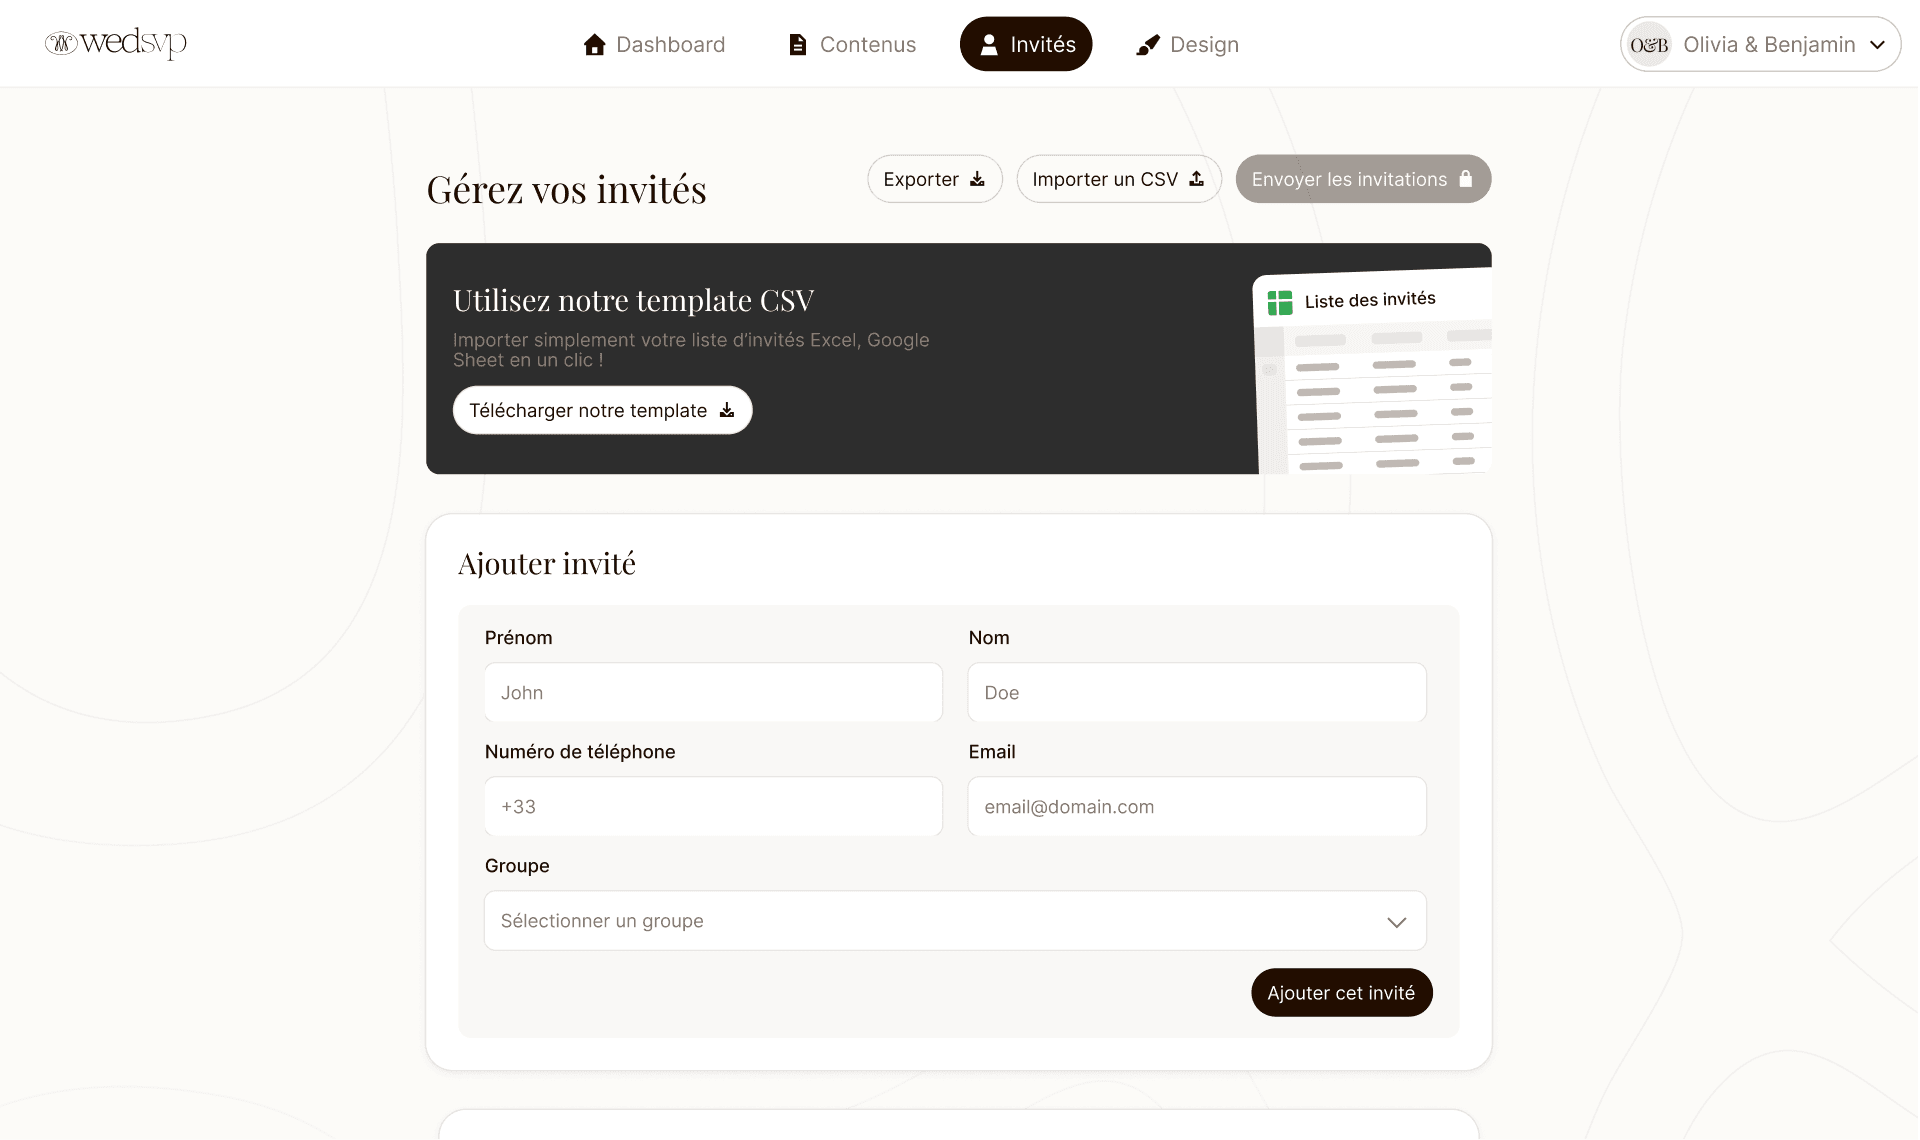Click the Gérez vos invités heading

pyautogui.click(x=566, y=189)
